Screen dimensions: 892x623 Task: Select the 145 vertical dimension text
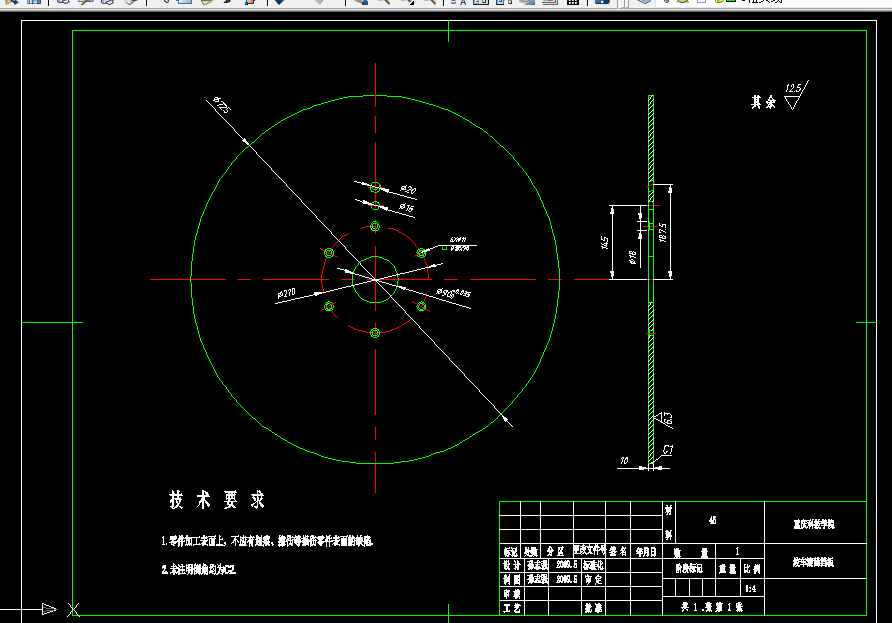[x=605, y=242]
